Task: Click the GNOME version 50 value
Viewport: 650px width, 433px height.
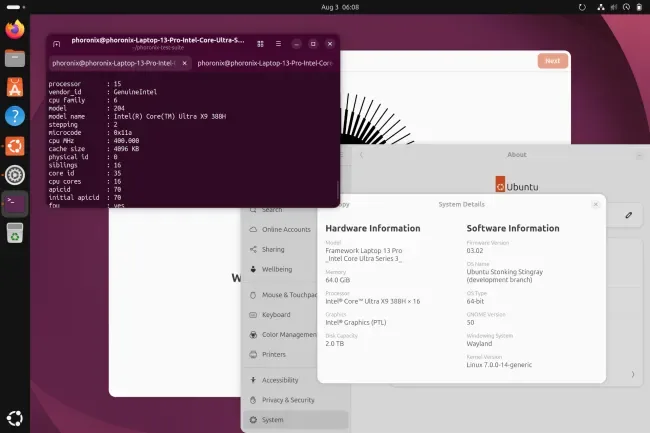Action: point(470,322)
